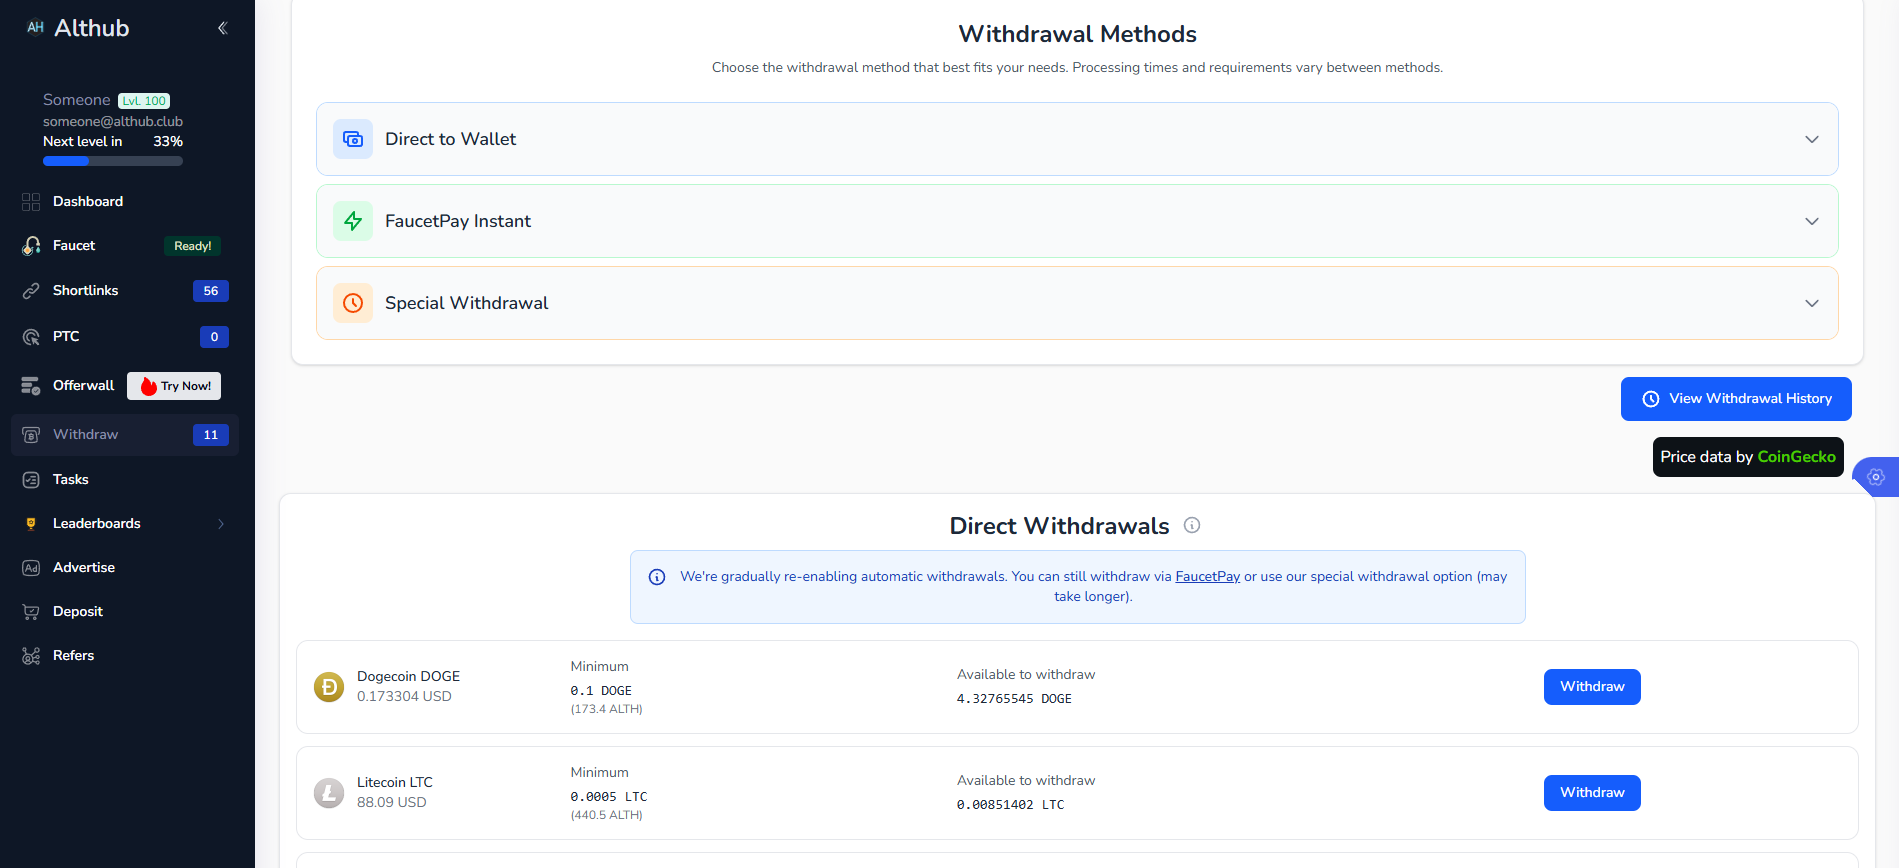Viewport: 1899px width, 868px height.
Task: Open the floating settings gear button
Action: pos(1876,477)
